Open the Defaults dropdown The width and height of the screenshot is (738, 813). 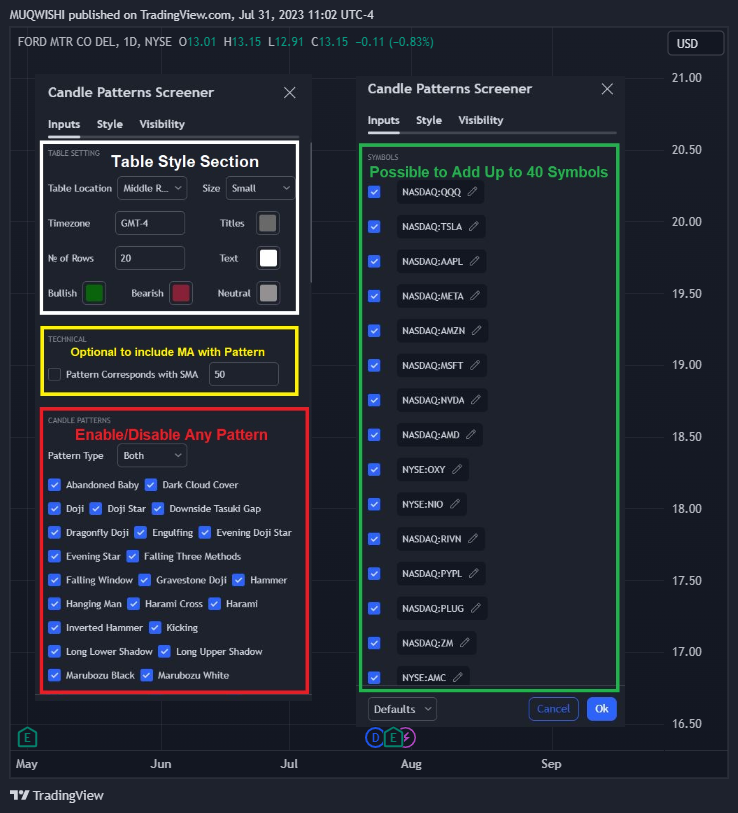click(x=402, y=709)
